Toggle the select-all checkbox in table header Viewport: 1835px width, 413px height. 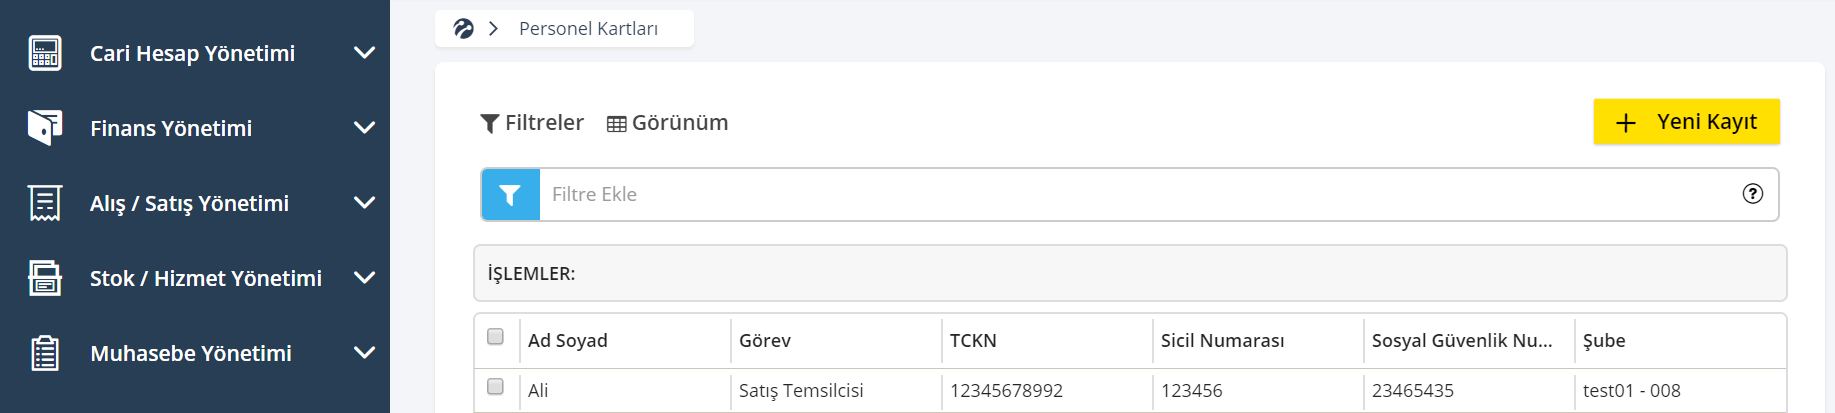tap(495, 337)
